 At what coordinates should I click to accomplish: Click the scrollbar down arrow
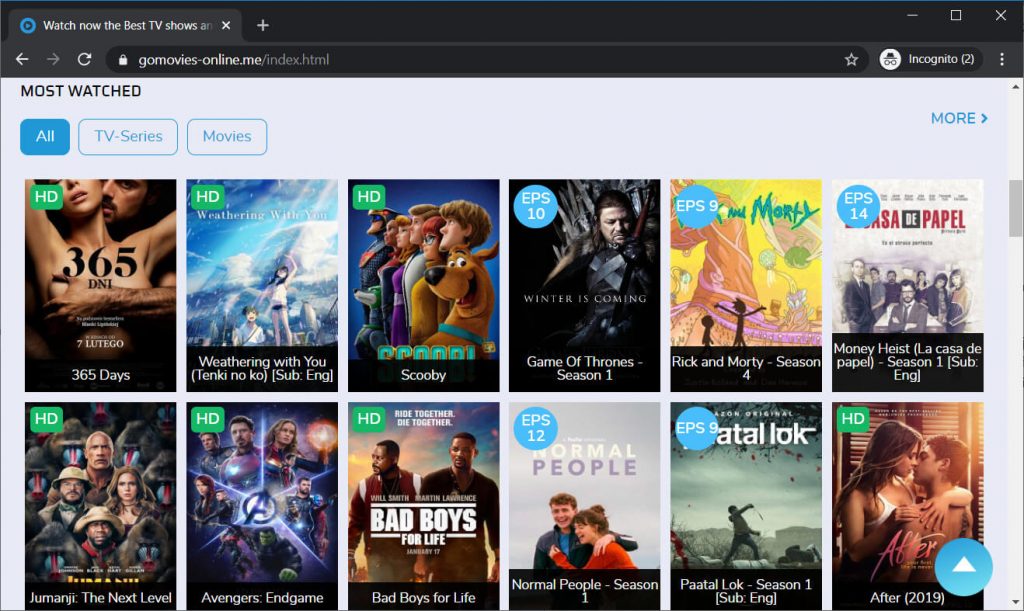point(1016,603)
